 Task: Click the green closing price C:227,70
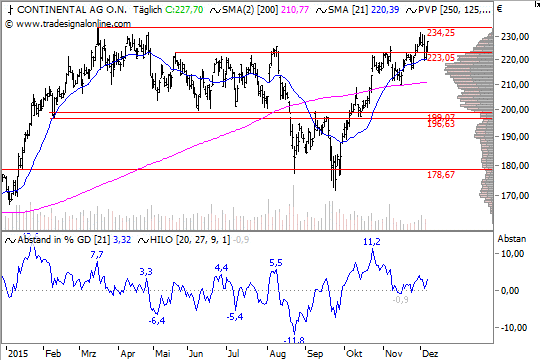184,10
